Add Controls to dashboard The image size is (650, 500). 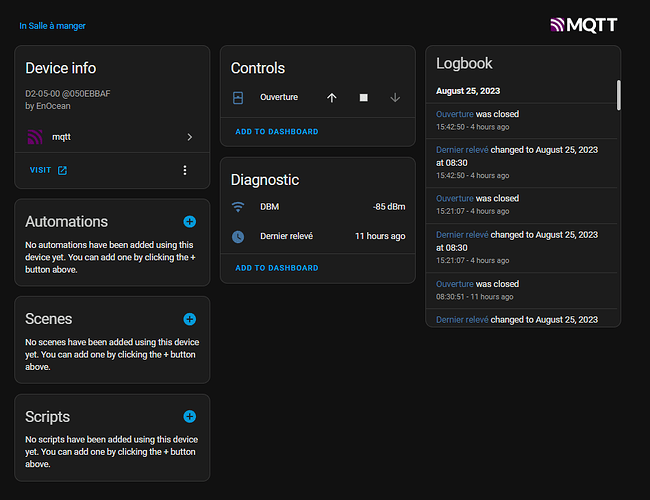tap(276, 131)
